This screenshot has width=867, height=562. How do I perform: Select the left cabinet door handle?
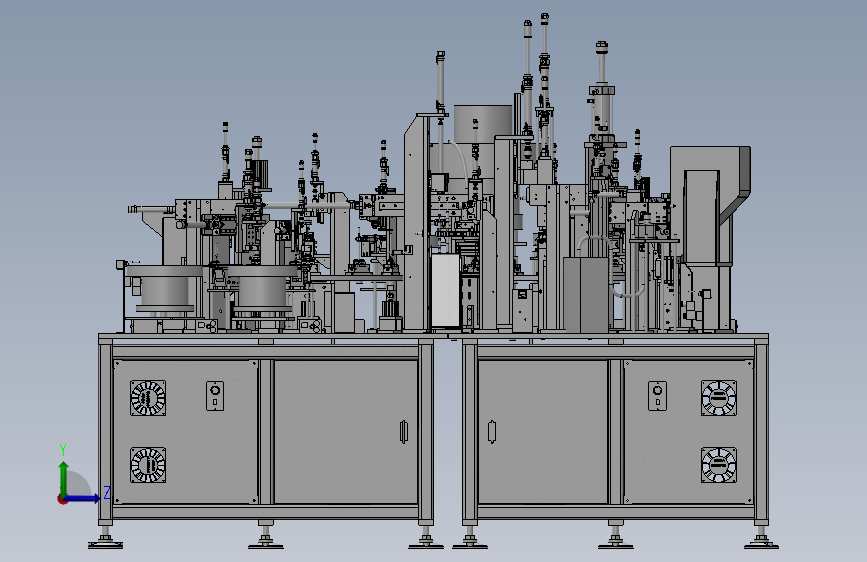point(404,432)
